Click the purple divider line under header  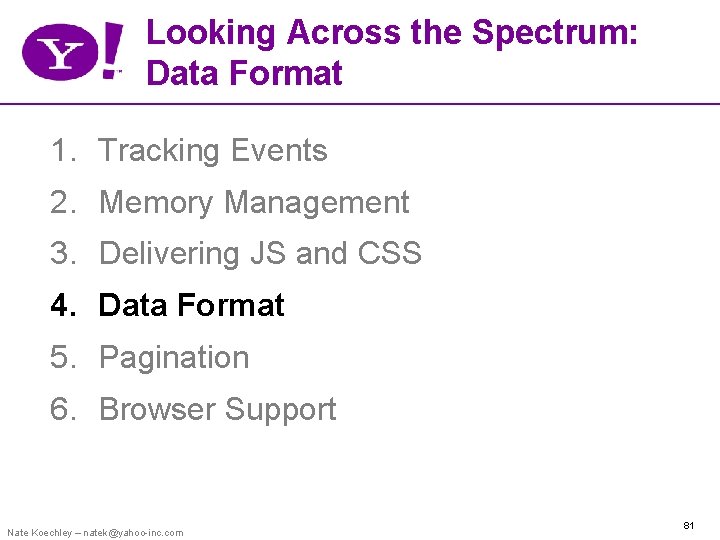tap(400, 103)
